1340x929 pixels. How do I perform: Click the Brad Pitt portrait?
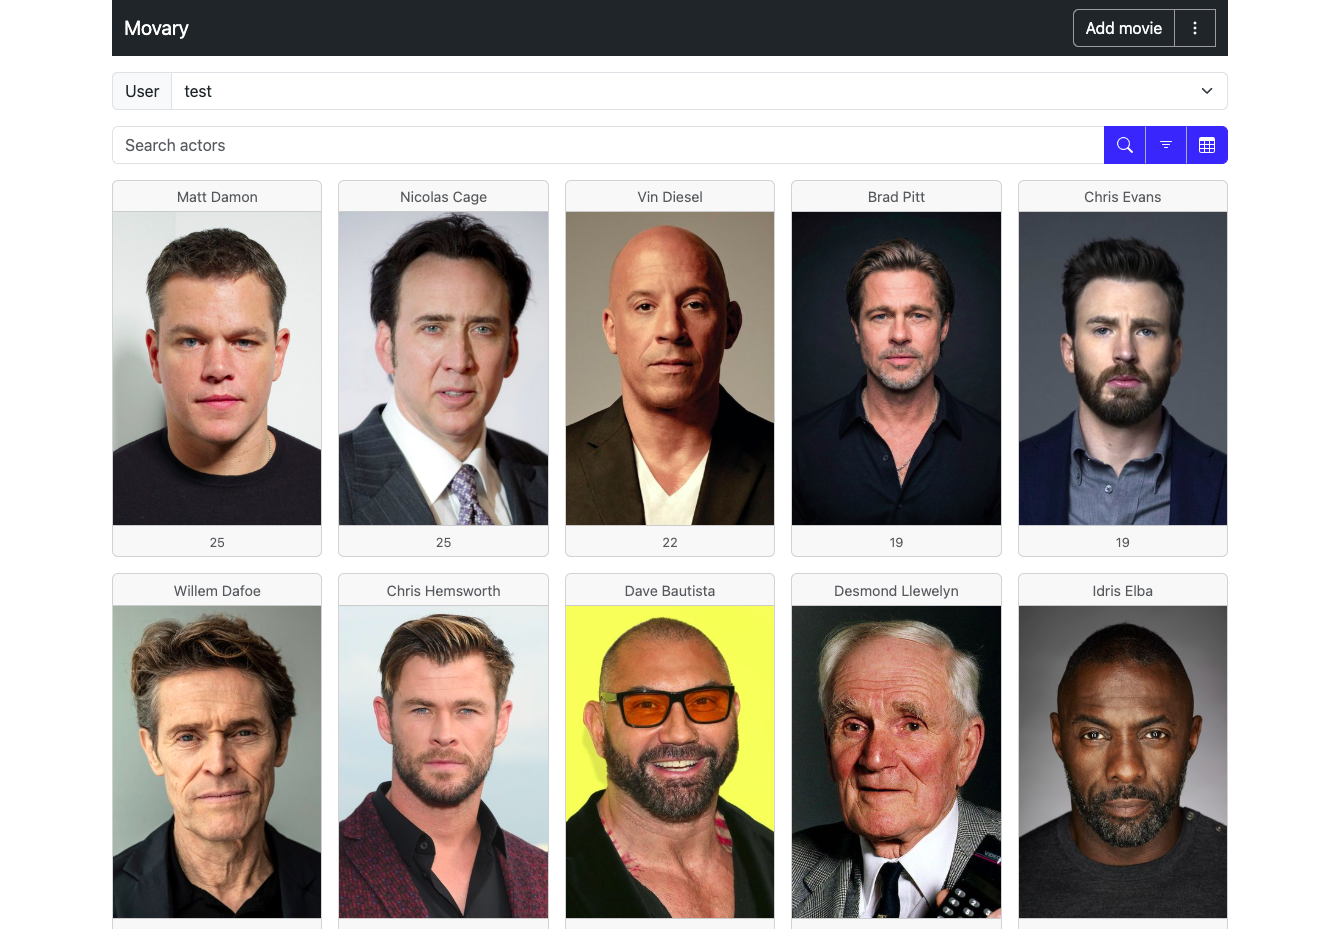coord(896,368)
